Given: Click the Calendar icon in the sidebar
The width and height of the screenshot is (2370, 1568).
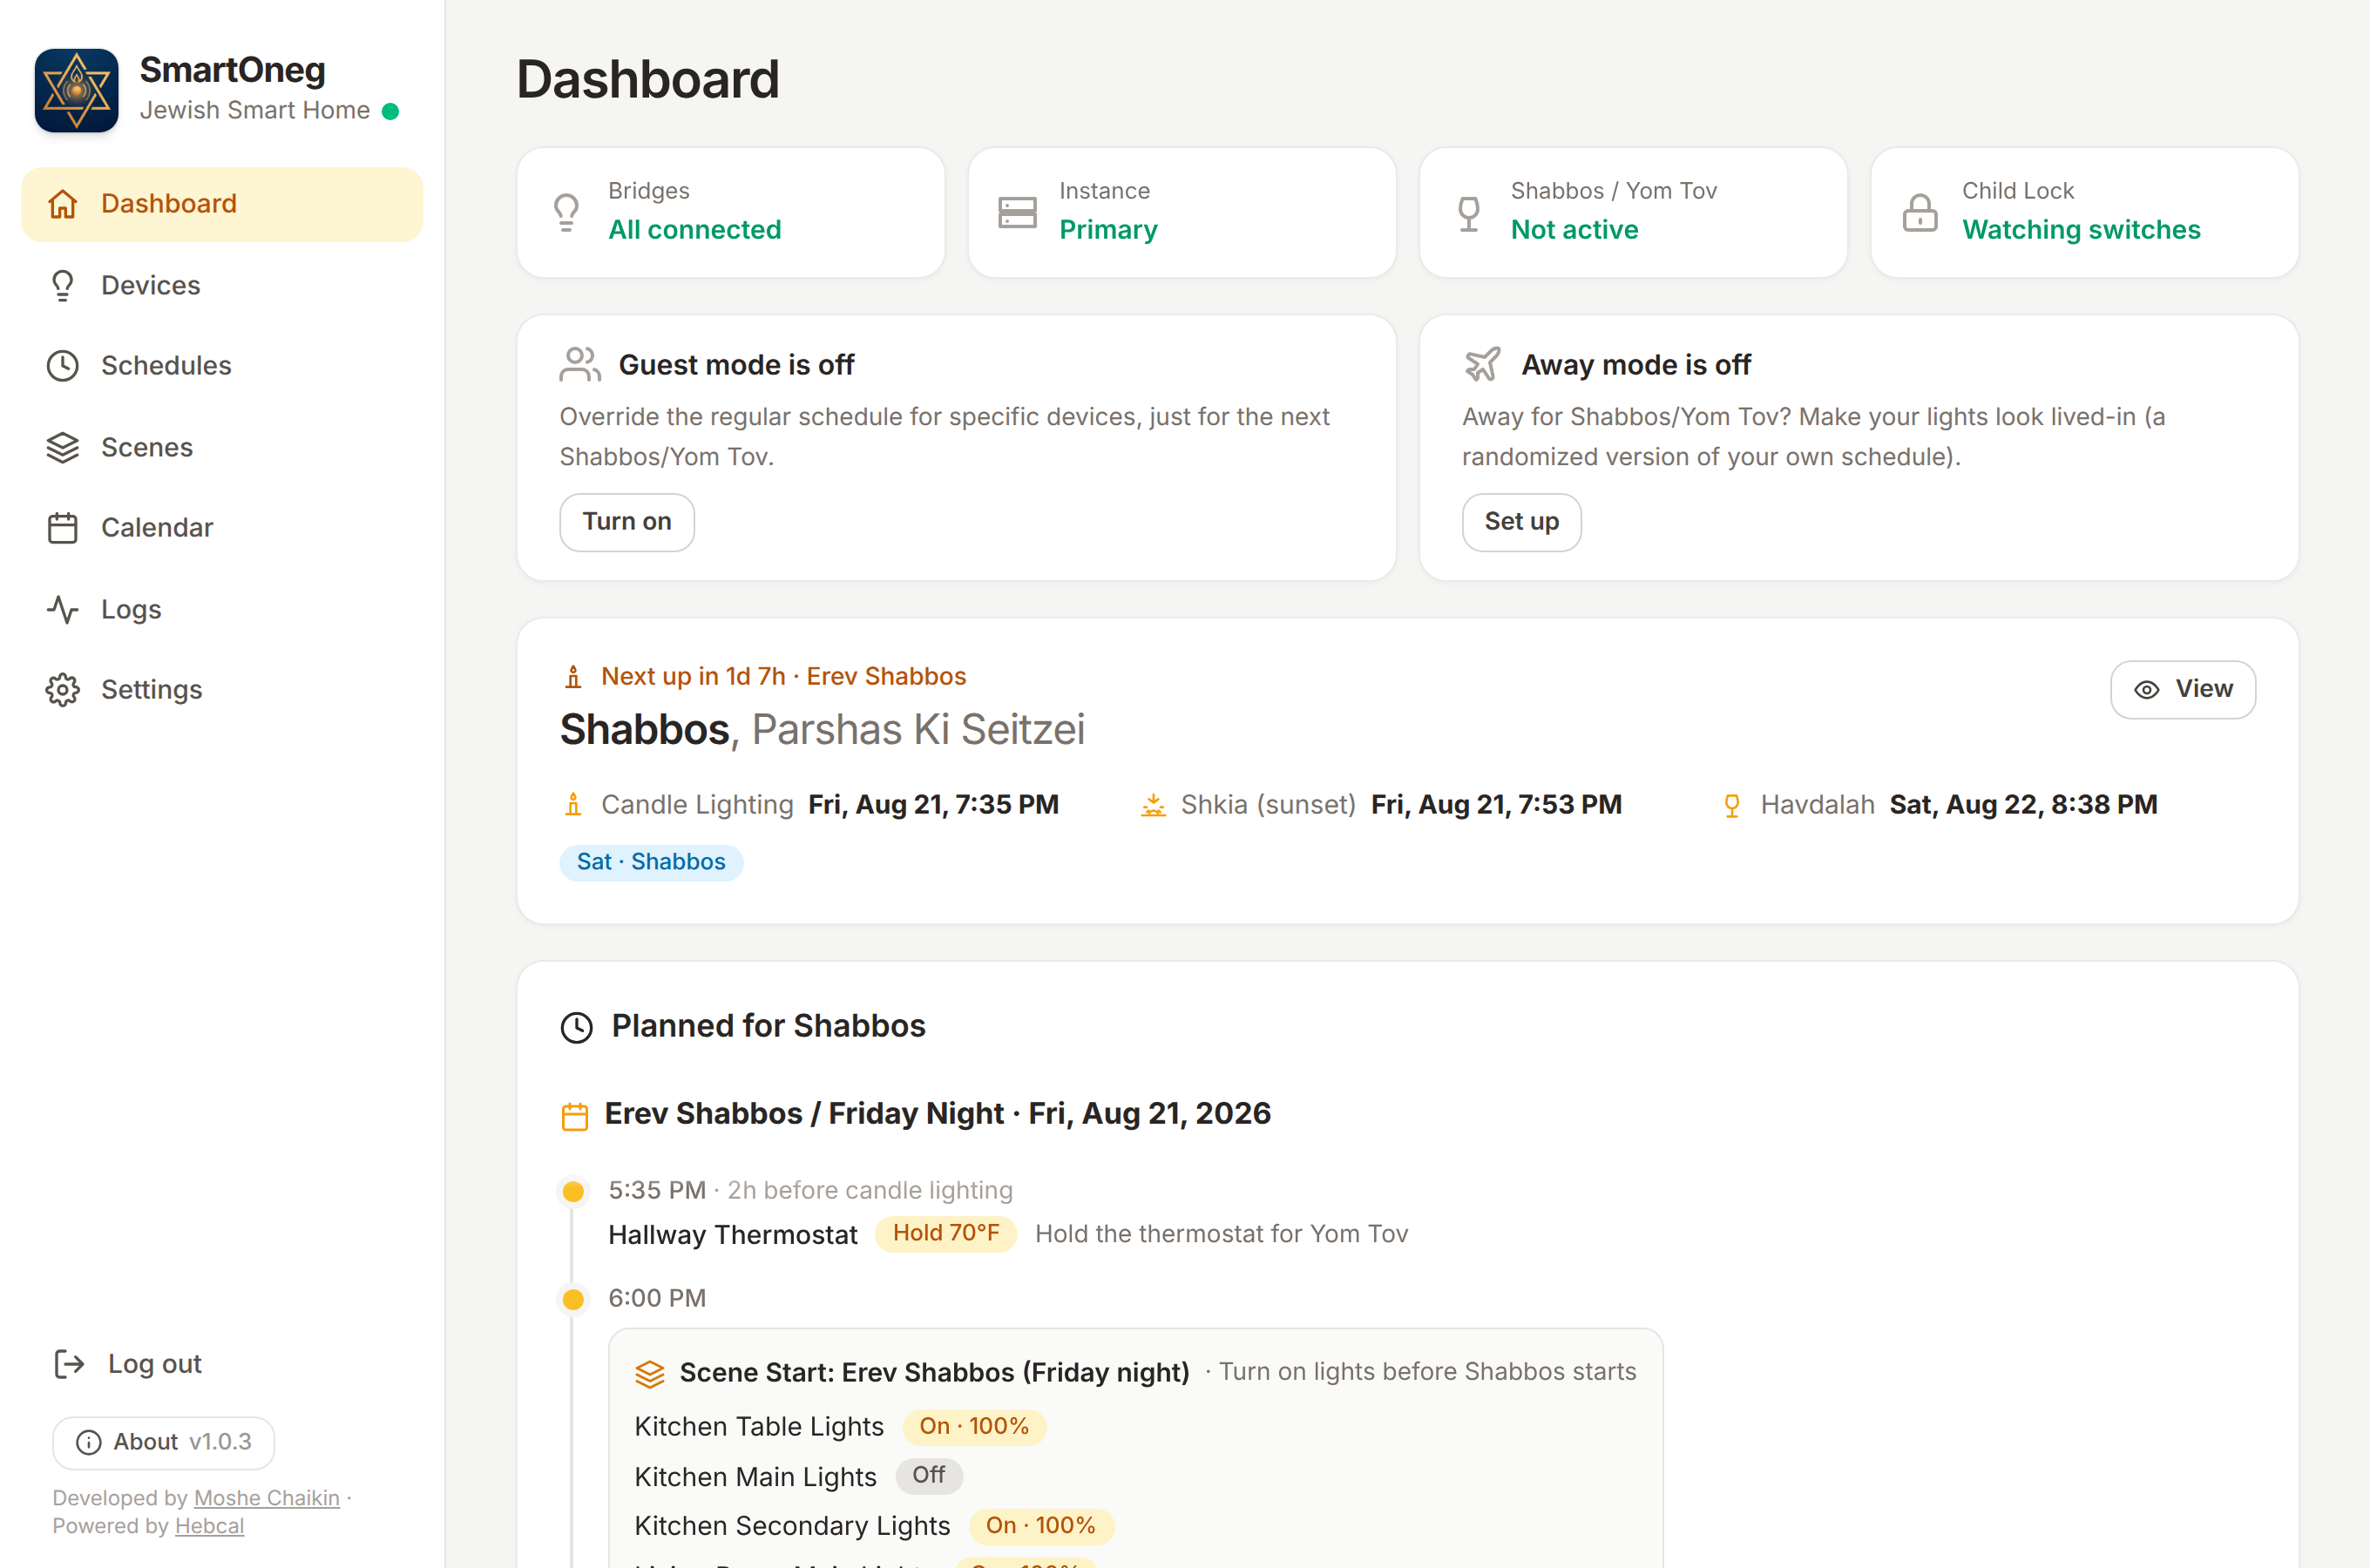Looking at the screenshot, I should point(63,528).
